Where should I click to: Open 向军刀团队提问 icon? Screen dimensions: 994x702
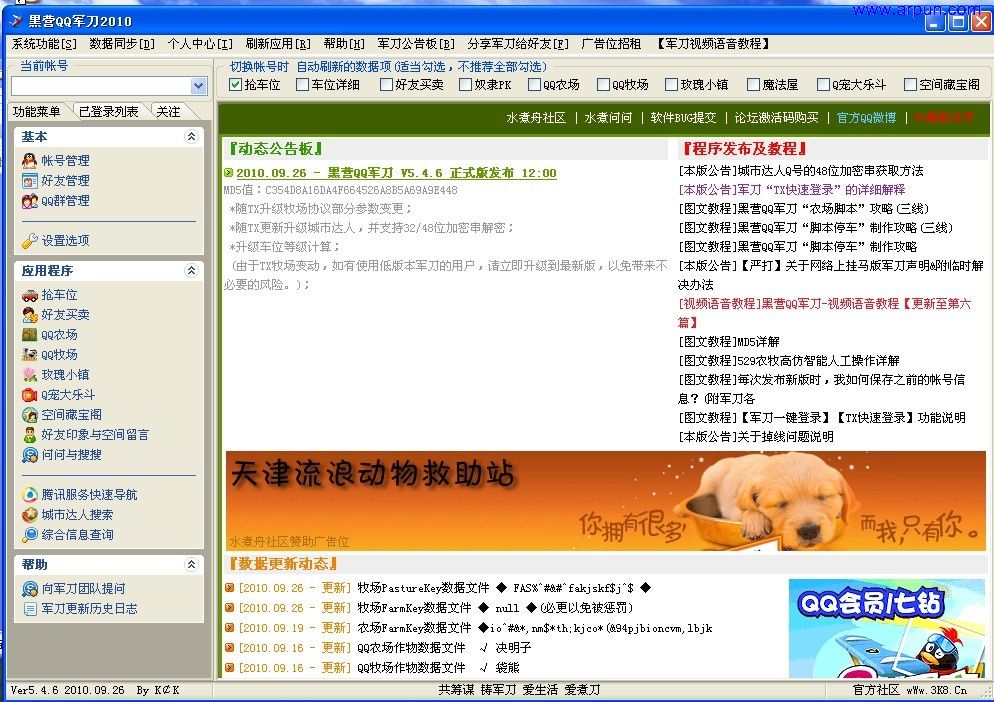(30, 589)
